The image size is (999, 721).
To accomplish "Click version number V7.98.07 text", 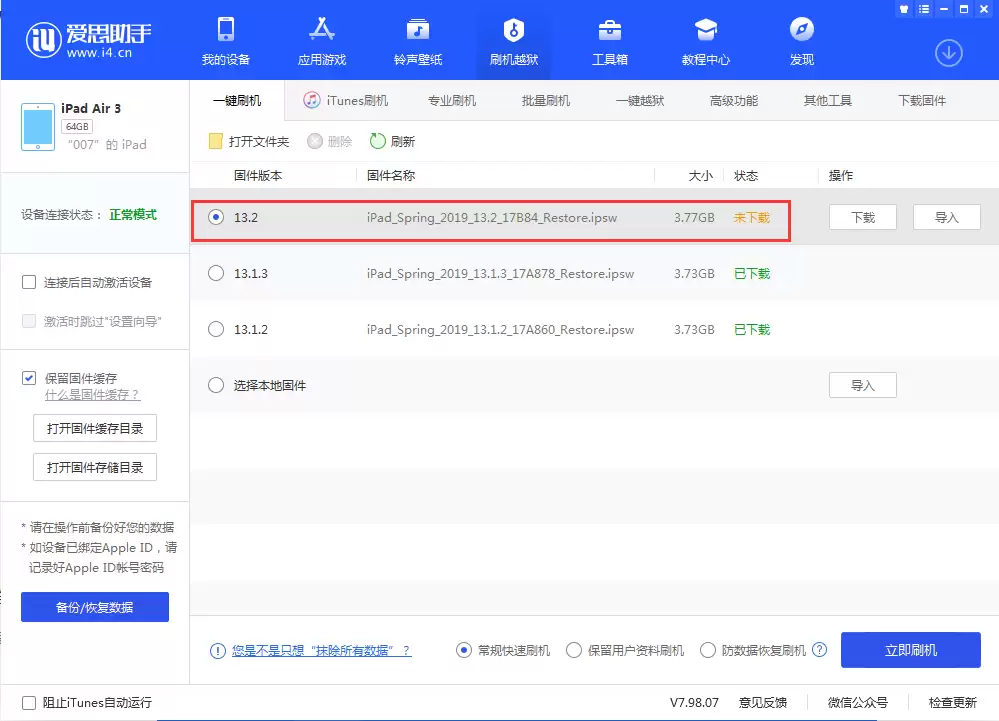I will coord(694,703).
